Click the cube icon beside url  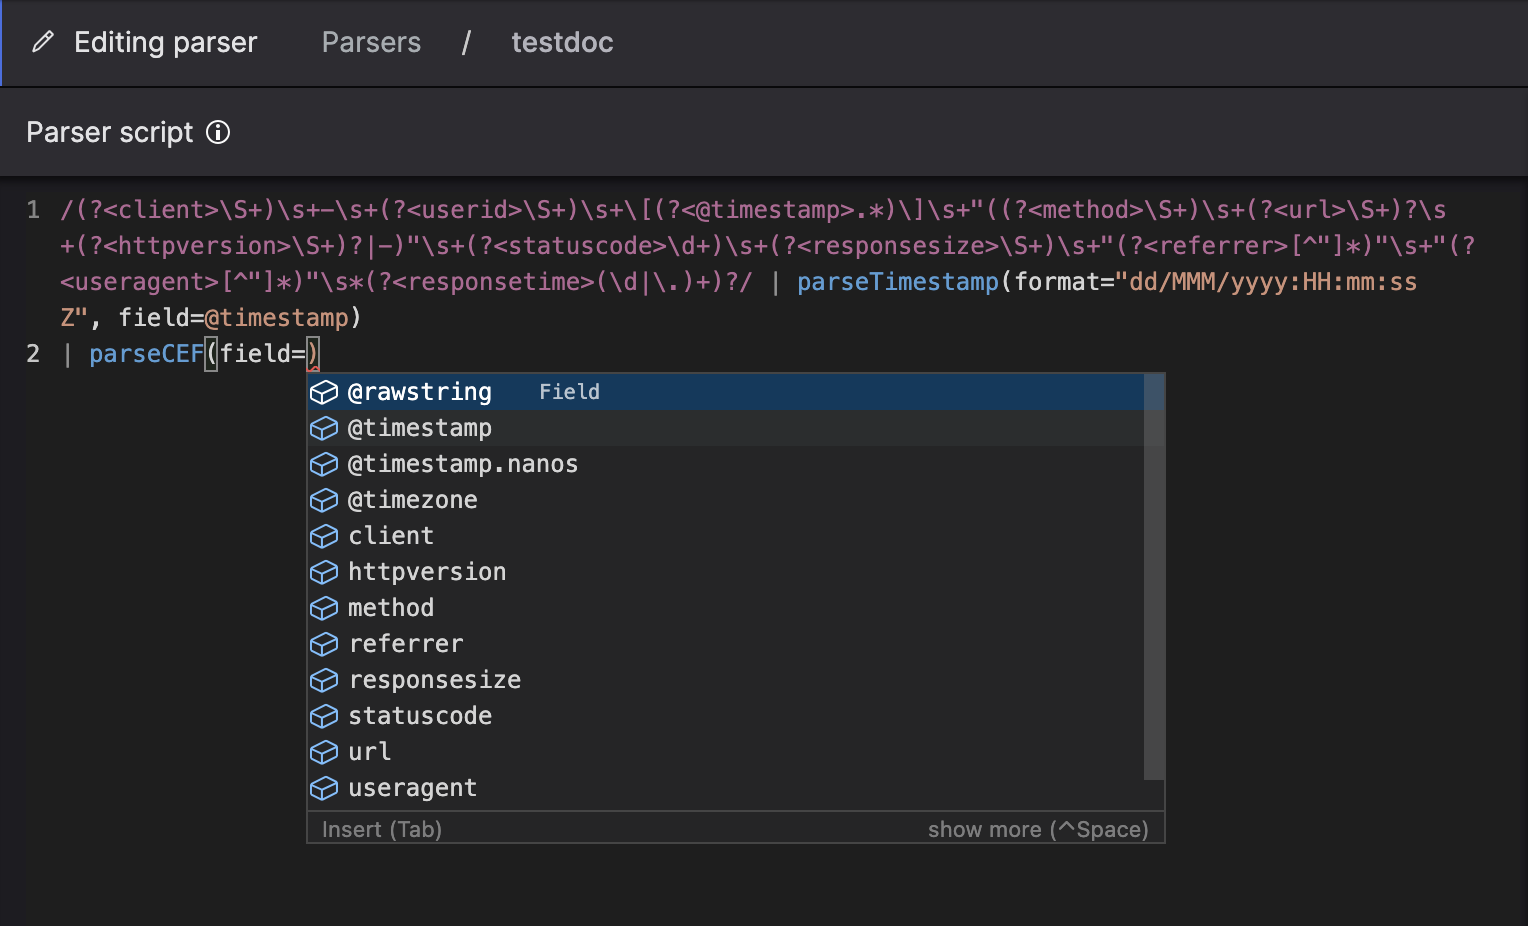(324, 752)
